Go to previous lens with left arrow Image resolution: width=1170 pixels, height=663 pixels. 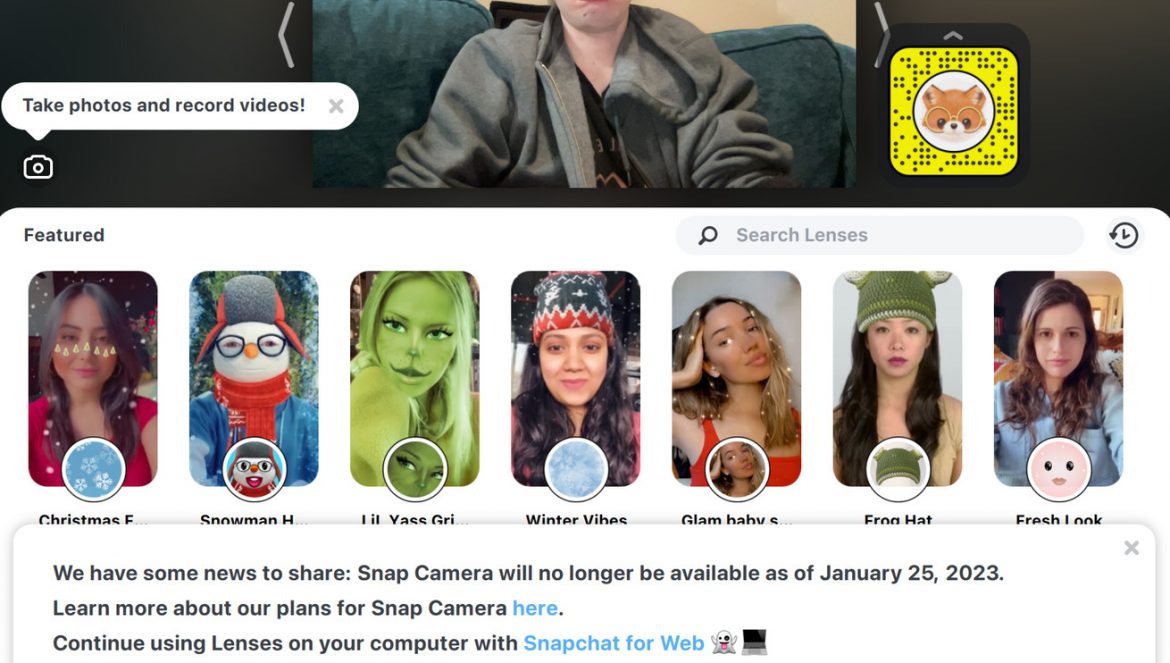(x=286, y=35)
